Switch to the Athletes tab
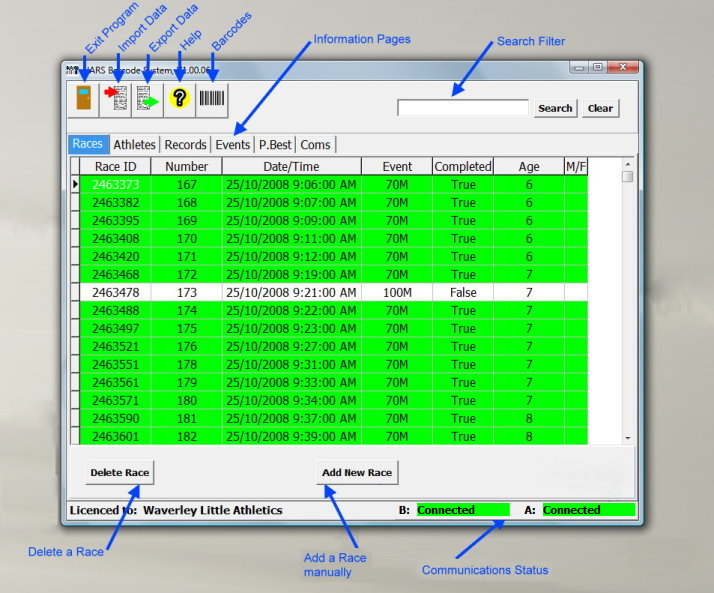 [x=134, y=145]
